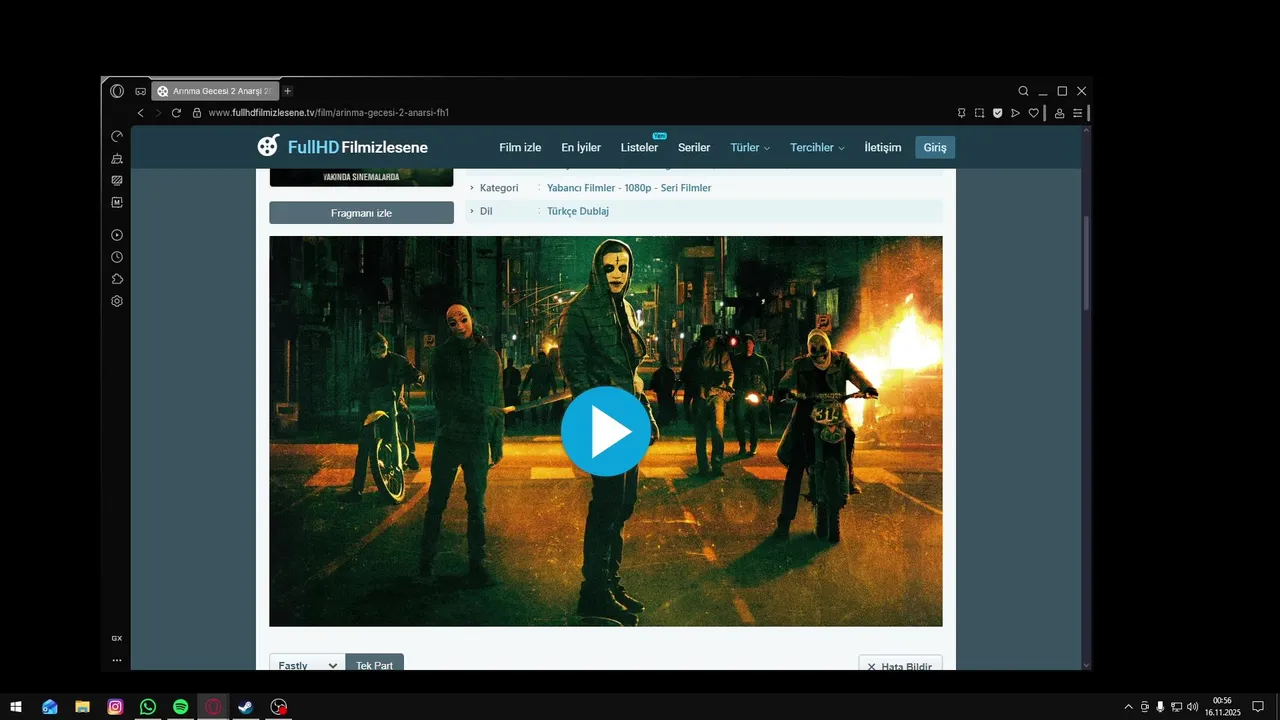The image size is (1280, 720).
Task: Open the 1080p category link
Action: click(638, 188)
